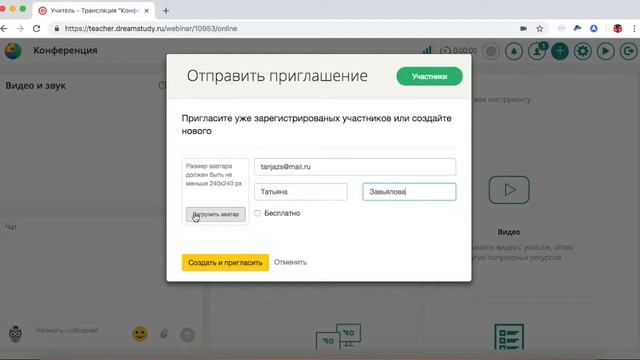
Task: Click the notification bell icon
Action: pyautogui.click(x=514, y=51)
